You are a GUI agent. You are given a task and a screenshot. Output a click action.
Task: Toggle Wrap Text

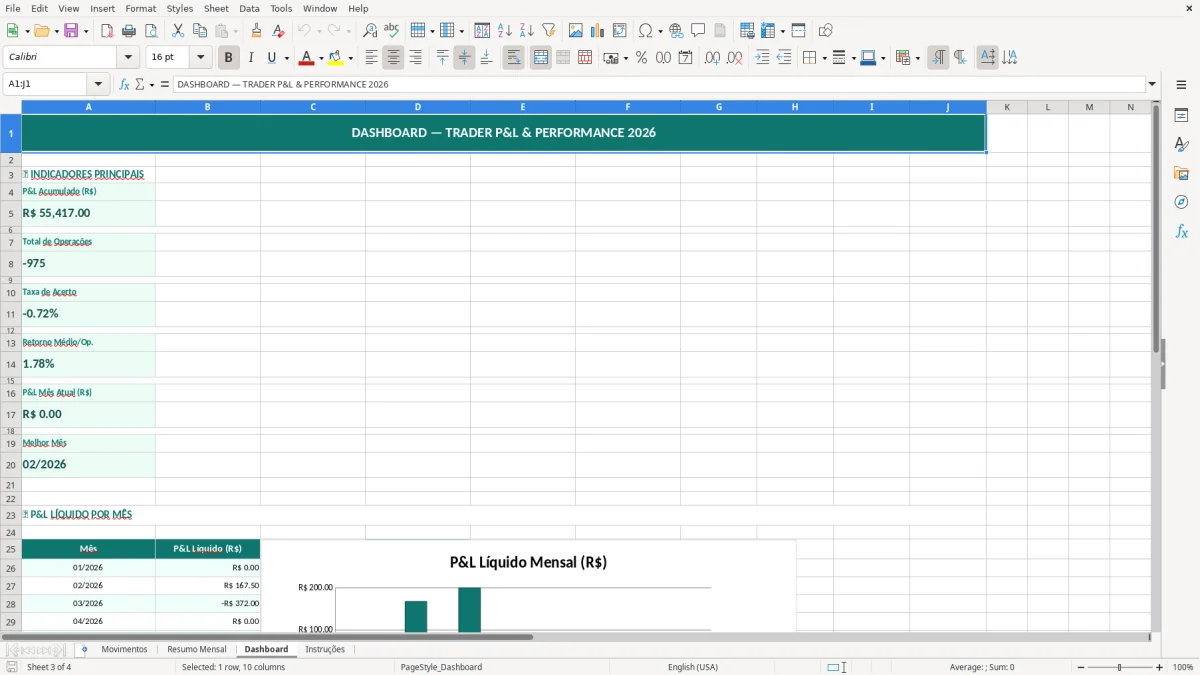pos(513,58)
